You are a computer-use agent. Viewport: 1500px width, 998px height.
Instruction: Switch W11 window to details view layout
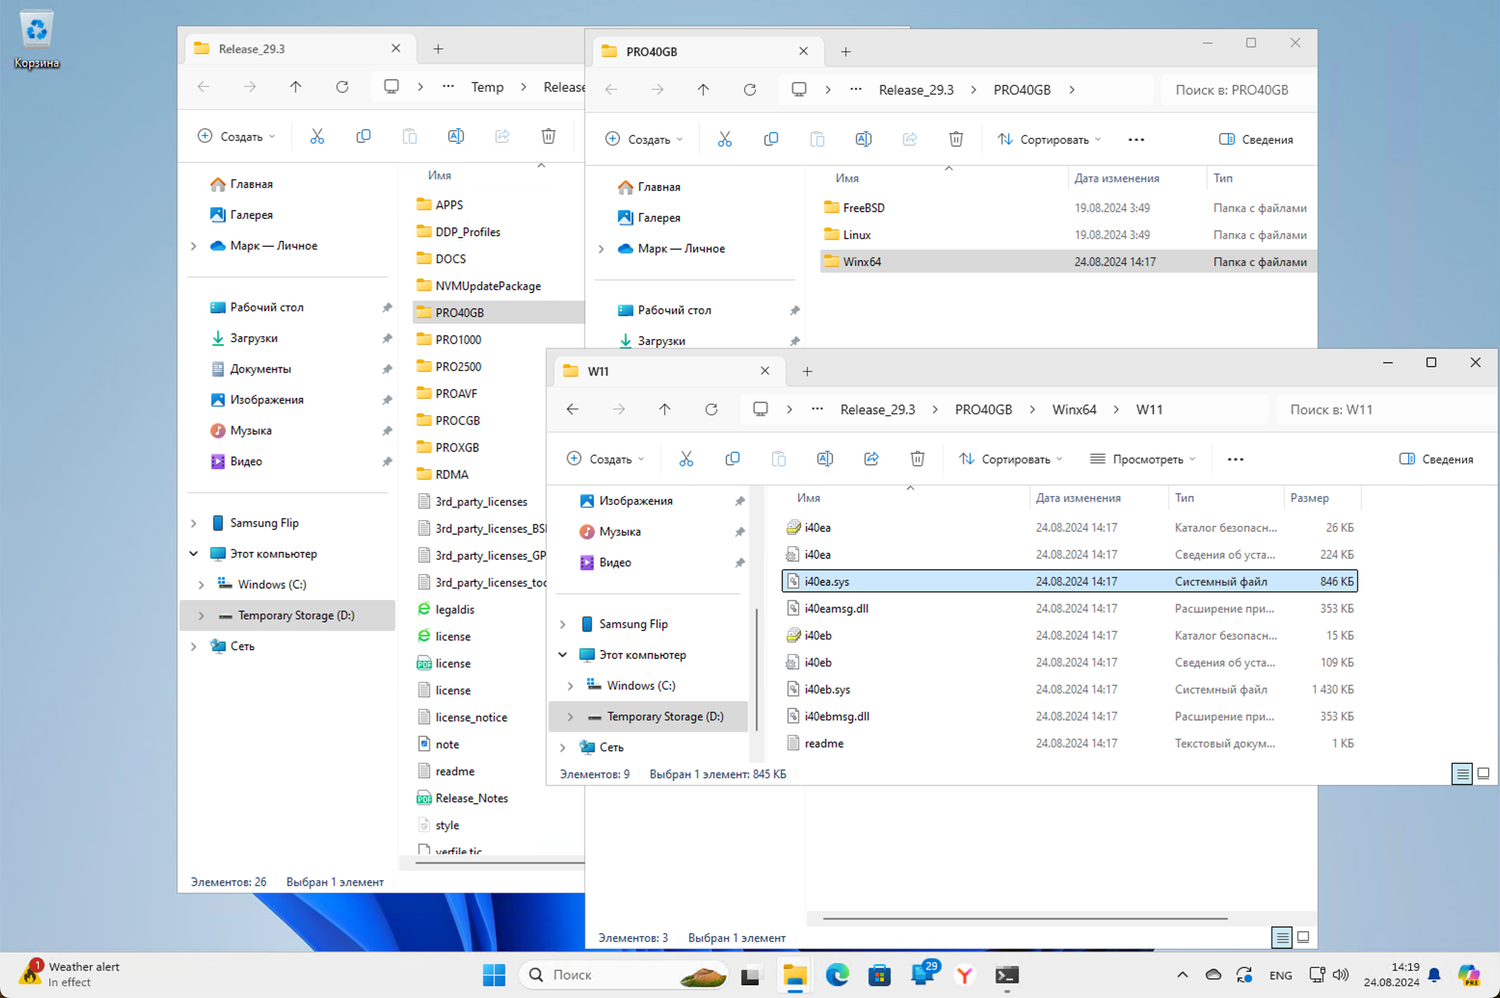point(1462,774)
